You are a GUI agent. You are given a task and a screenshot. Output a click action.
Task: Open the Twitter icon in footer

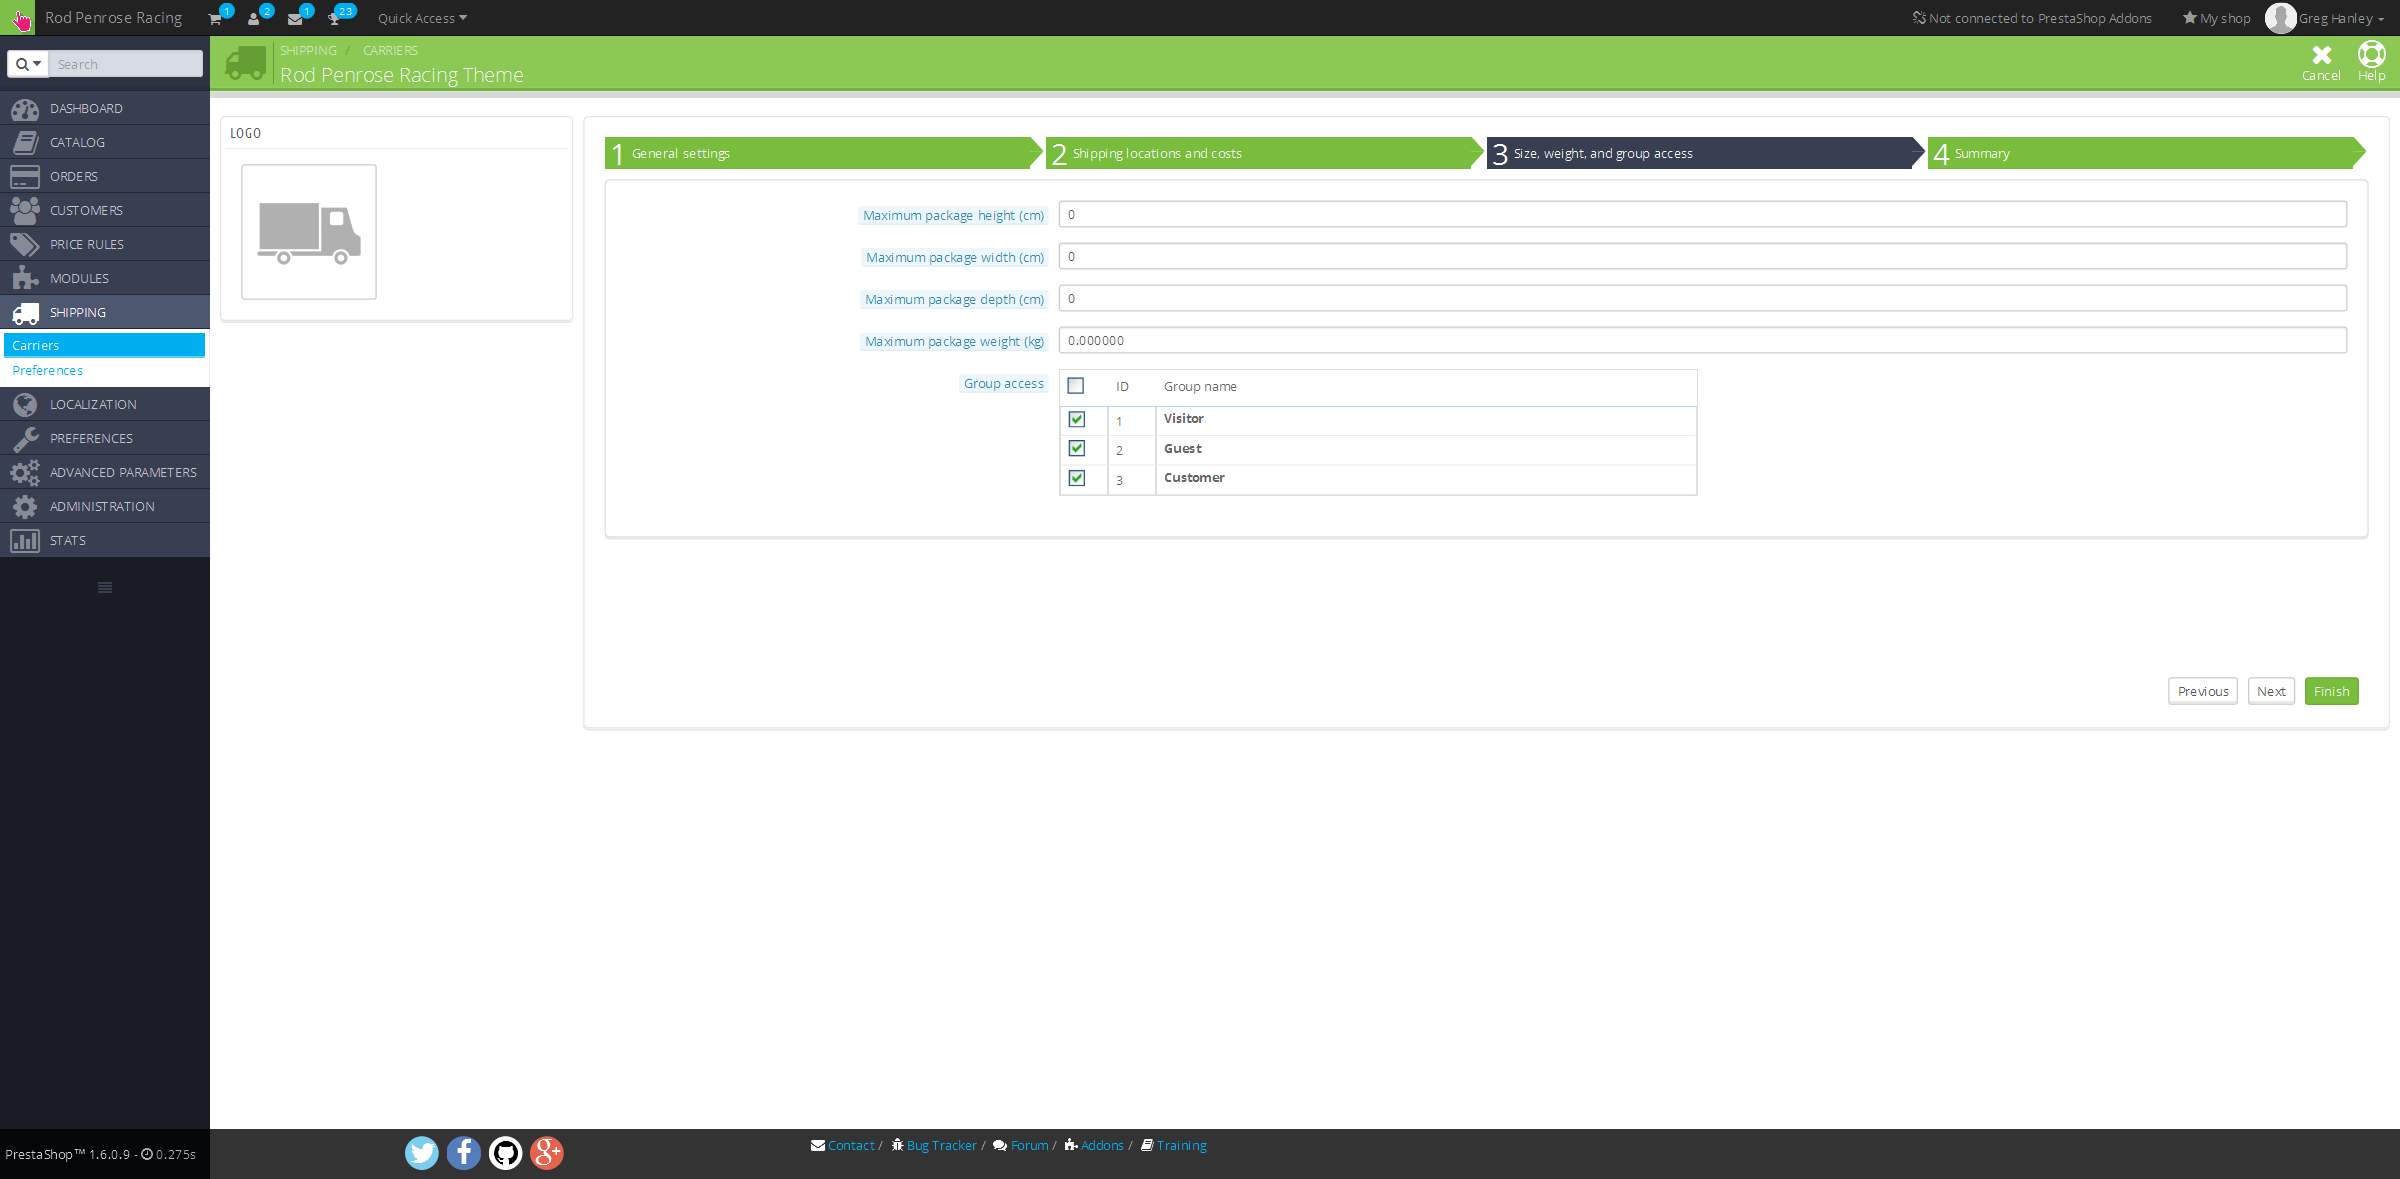pyautogui.click(x=421, y=1153)
